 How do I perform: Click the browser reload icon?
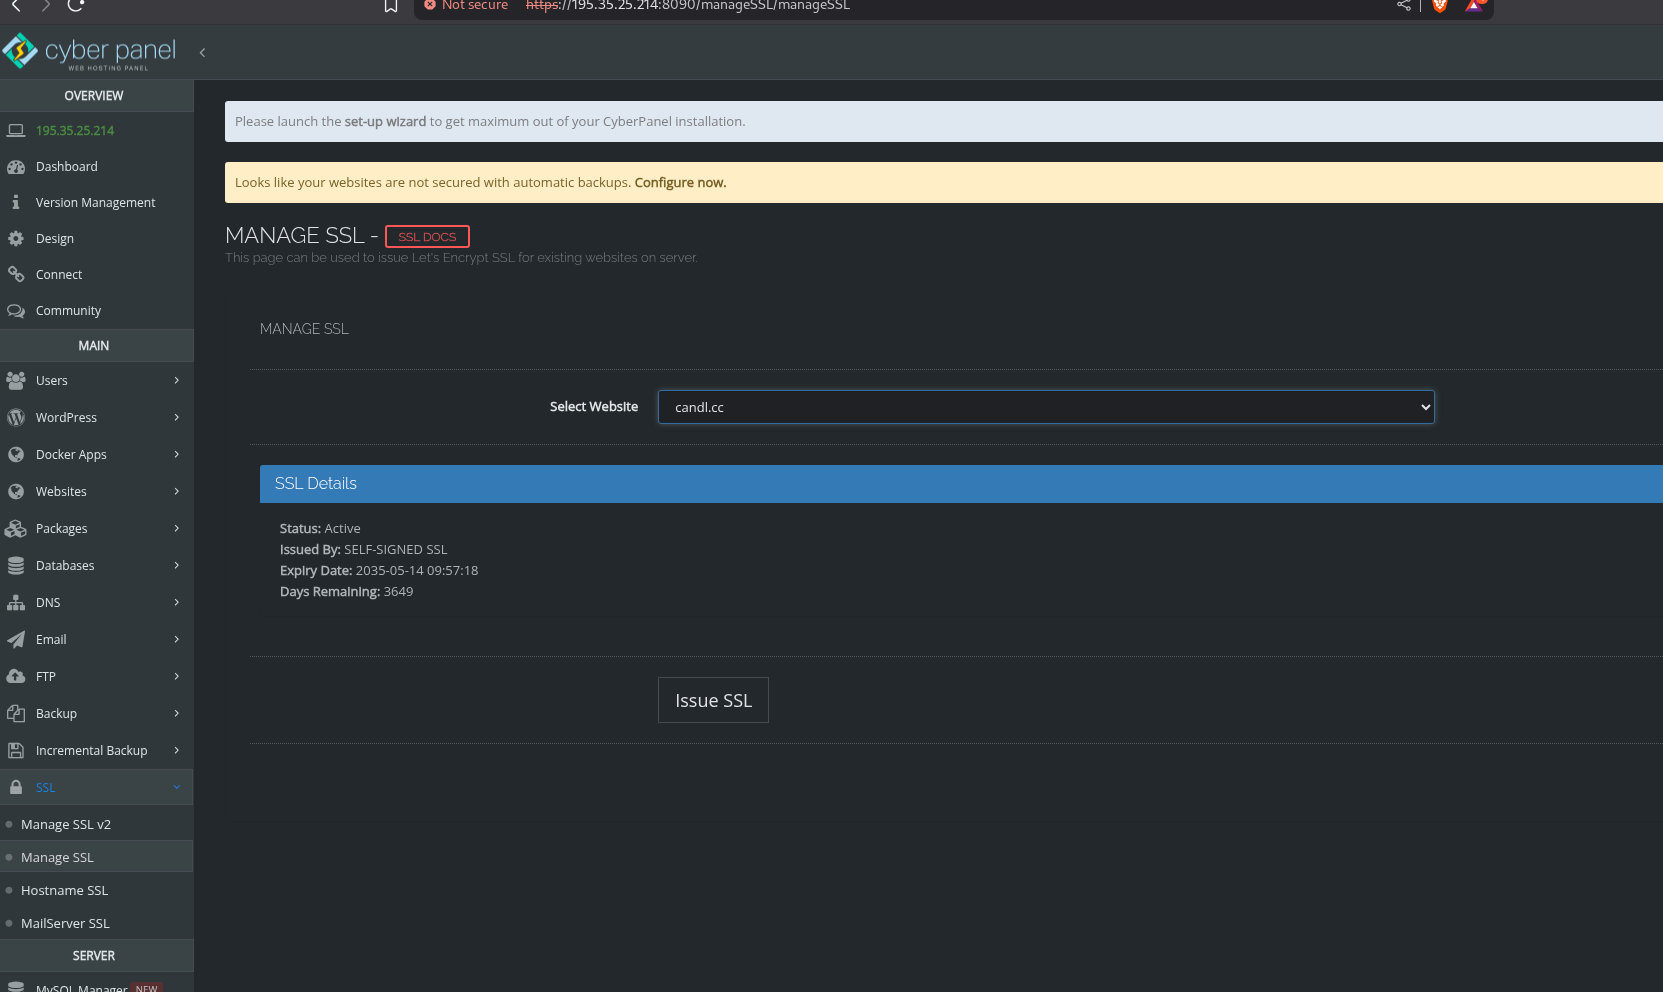click(76, 5)
